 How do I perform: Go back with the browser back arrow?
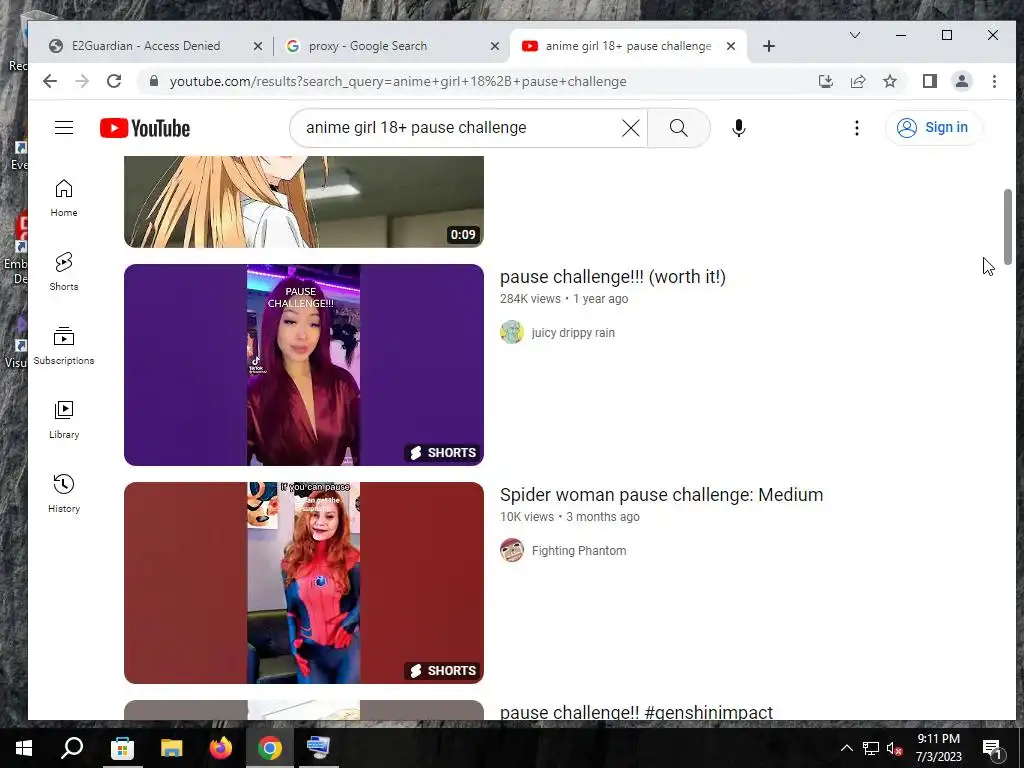point(50,81)
